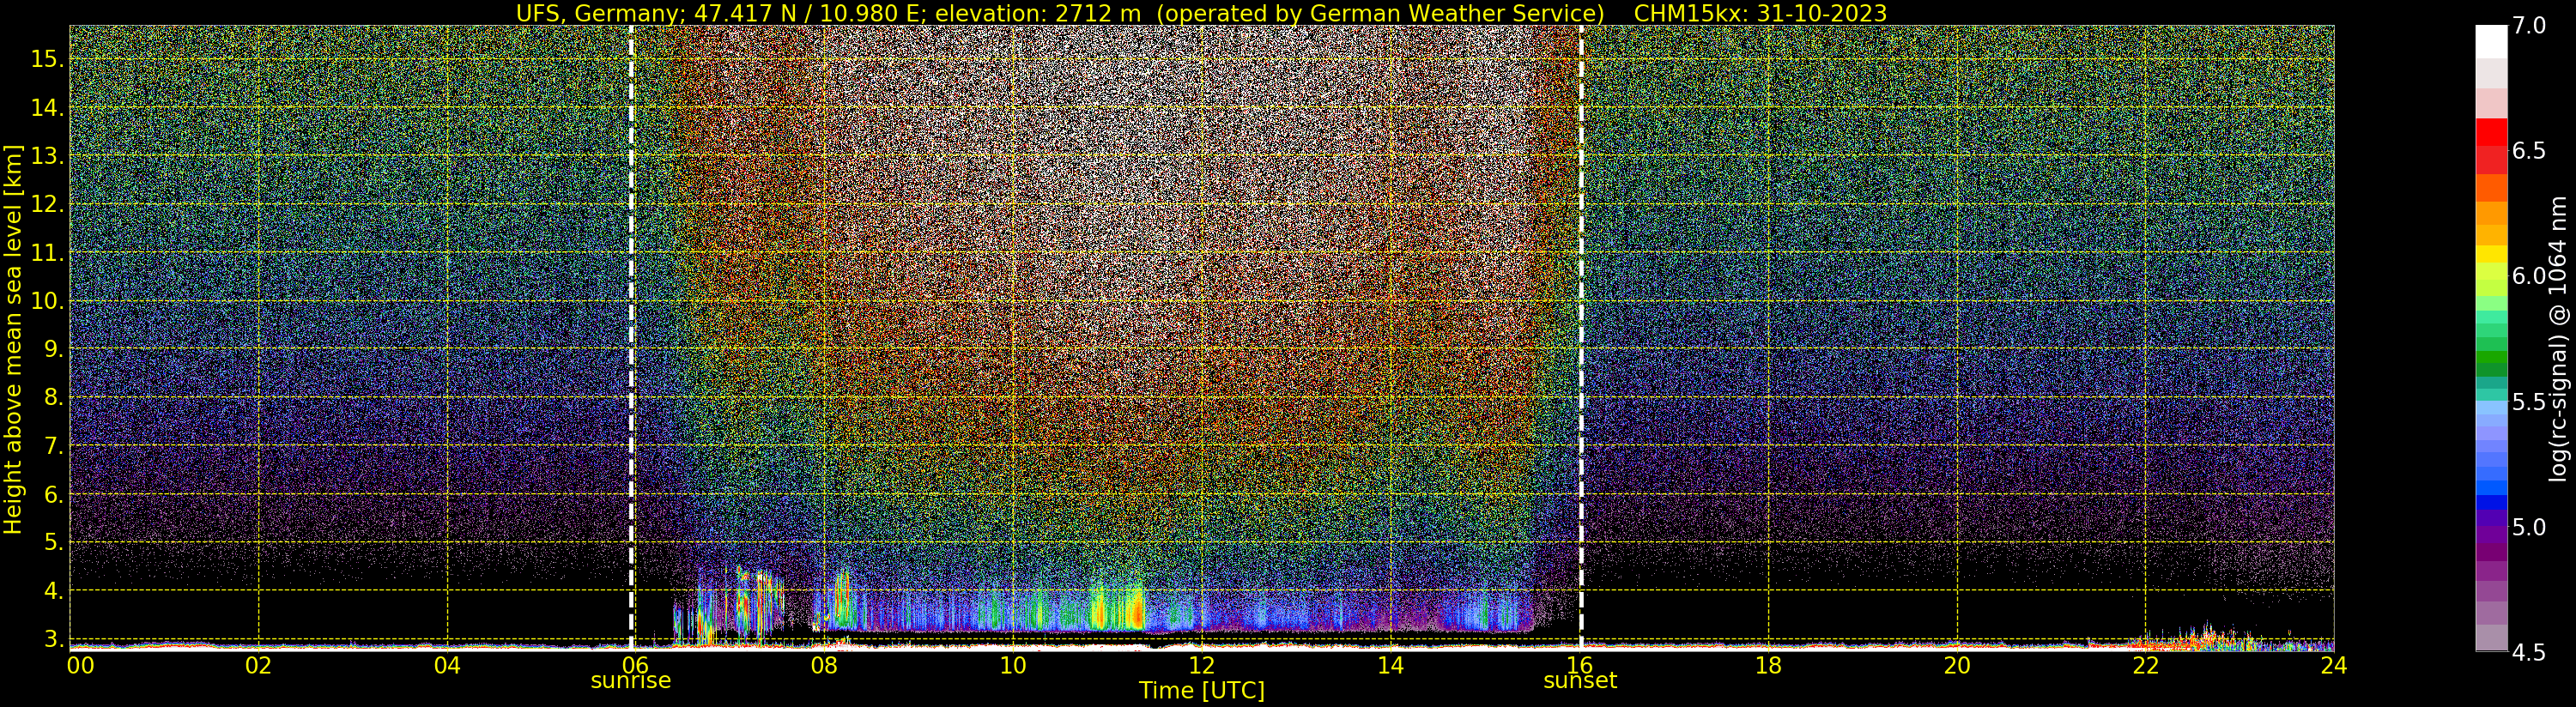
Task: Click the height tick label '13.'
Action: click(x=47, y=156)
